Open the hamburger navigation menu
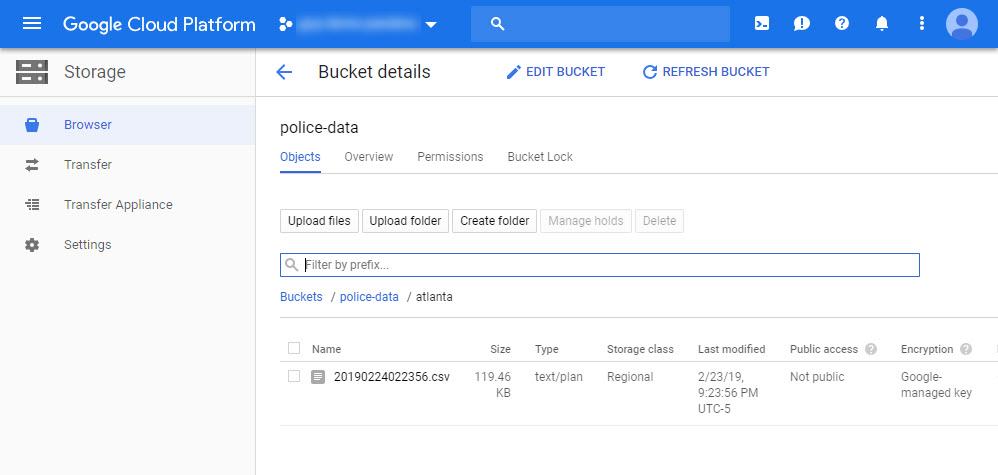The width and height of the screenshot is (998, 475). (32, 23)
